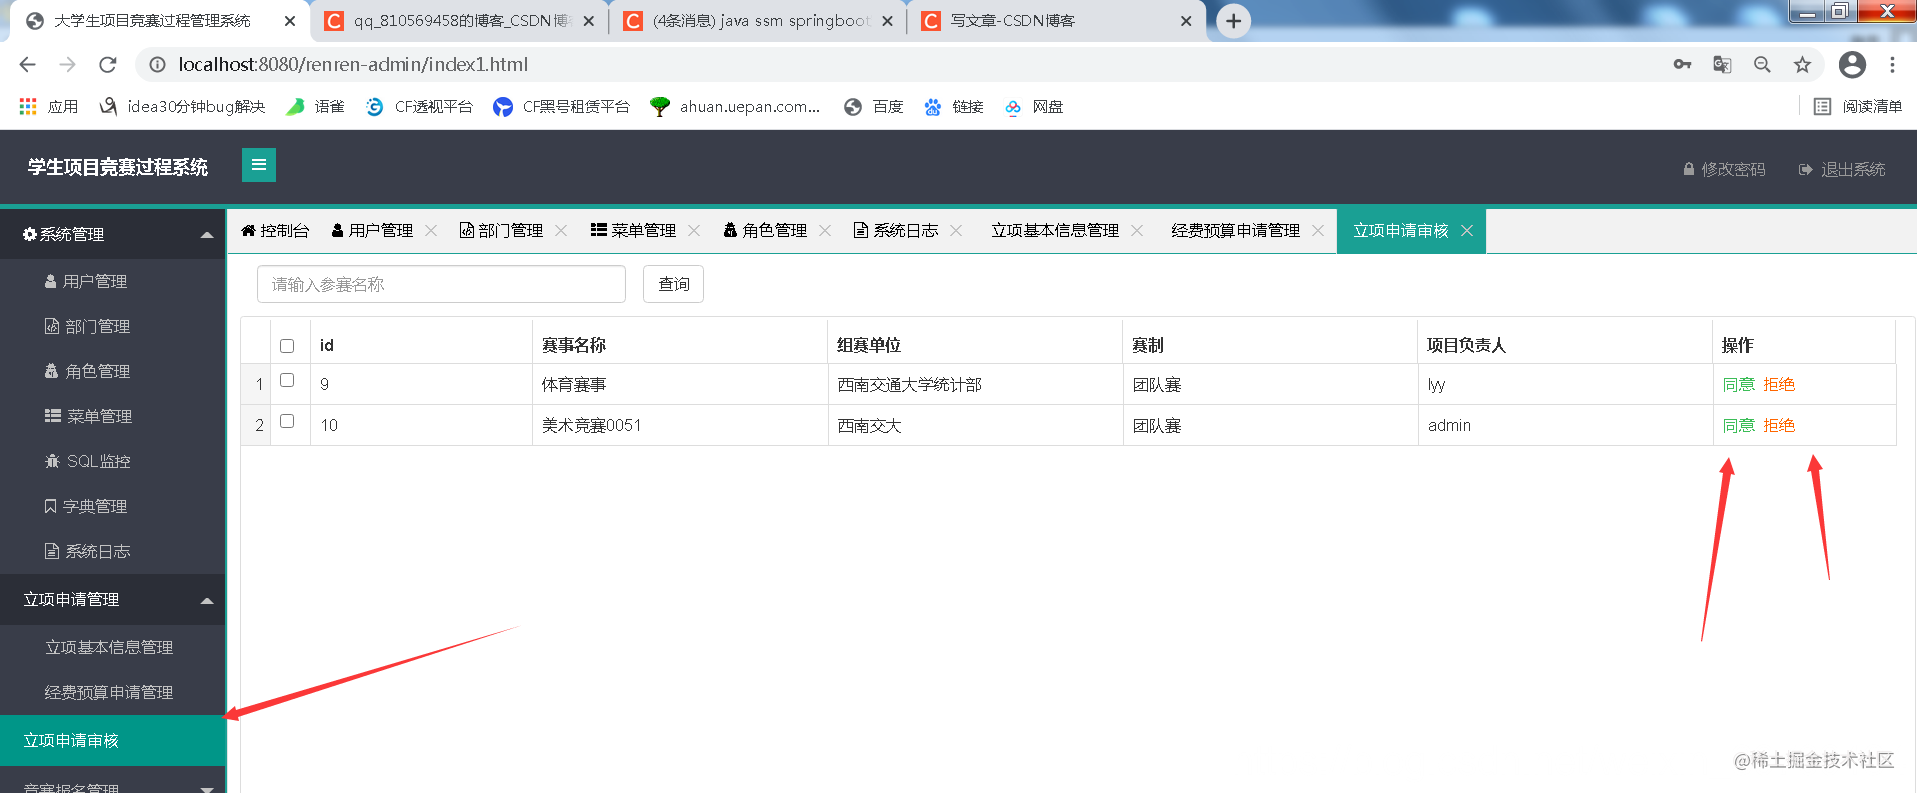The height and width of the screenshot is (793, 1917).
Task: Open the CF黑号租赁平台 bookmark
Action: (x=561, y=106)
